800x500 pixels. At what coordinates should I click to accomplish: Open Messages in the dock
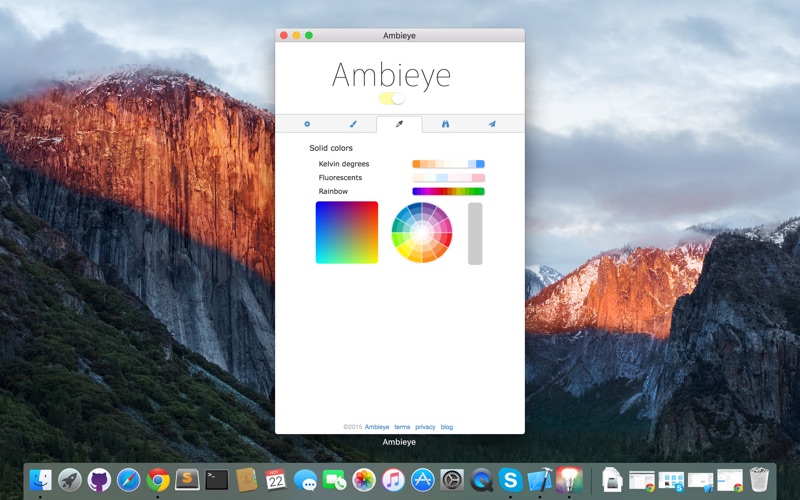coord(306,480)
